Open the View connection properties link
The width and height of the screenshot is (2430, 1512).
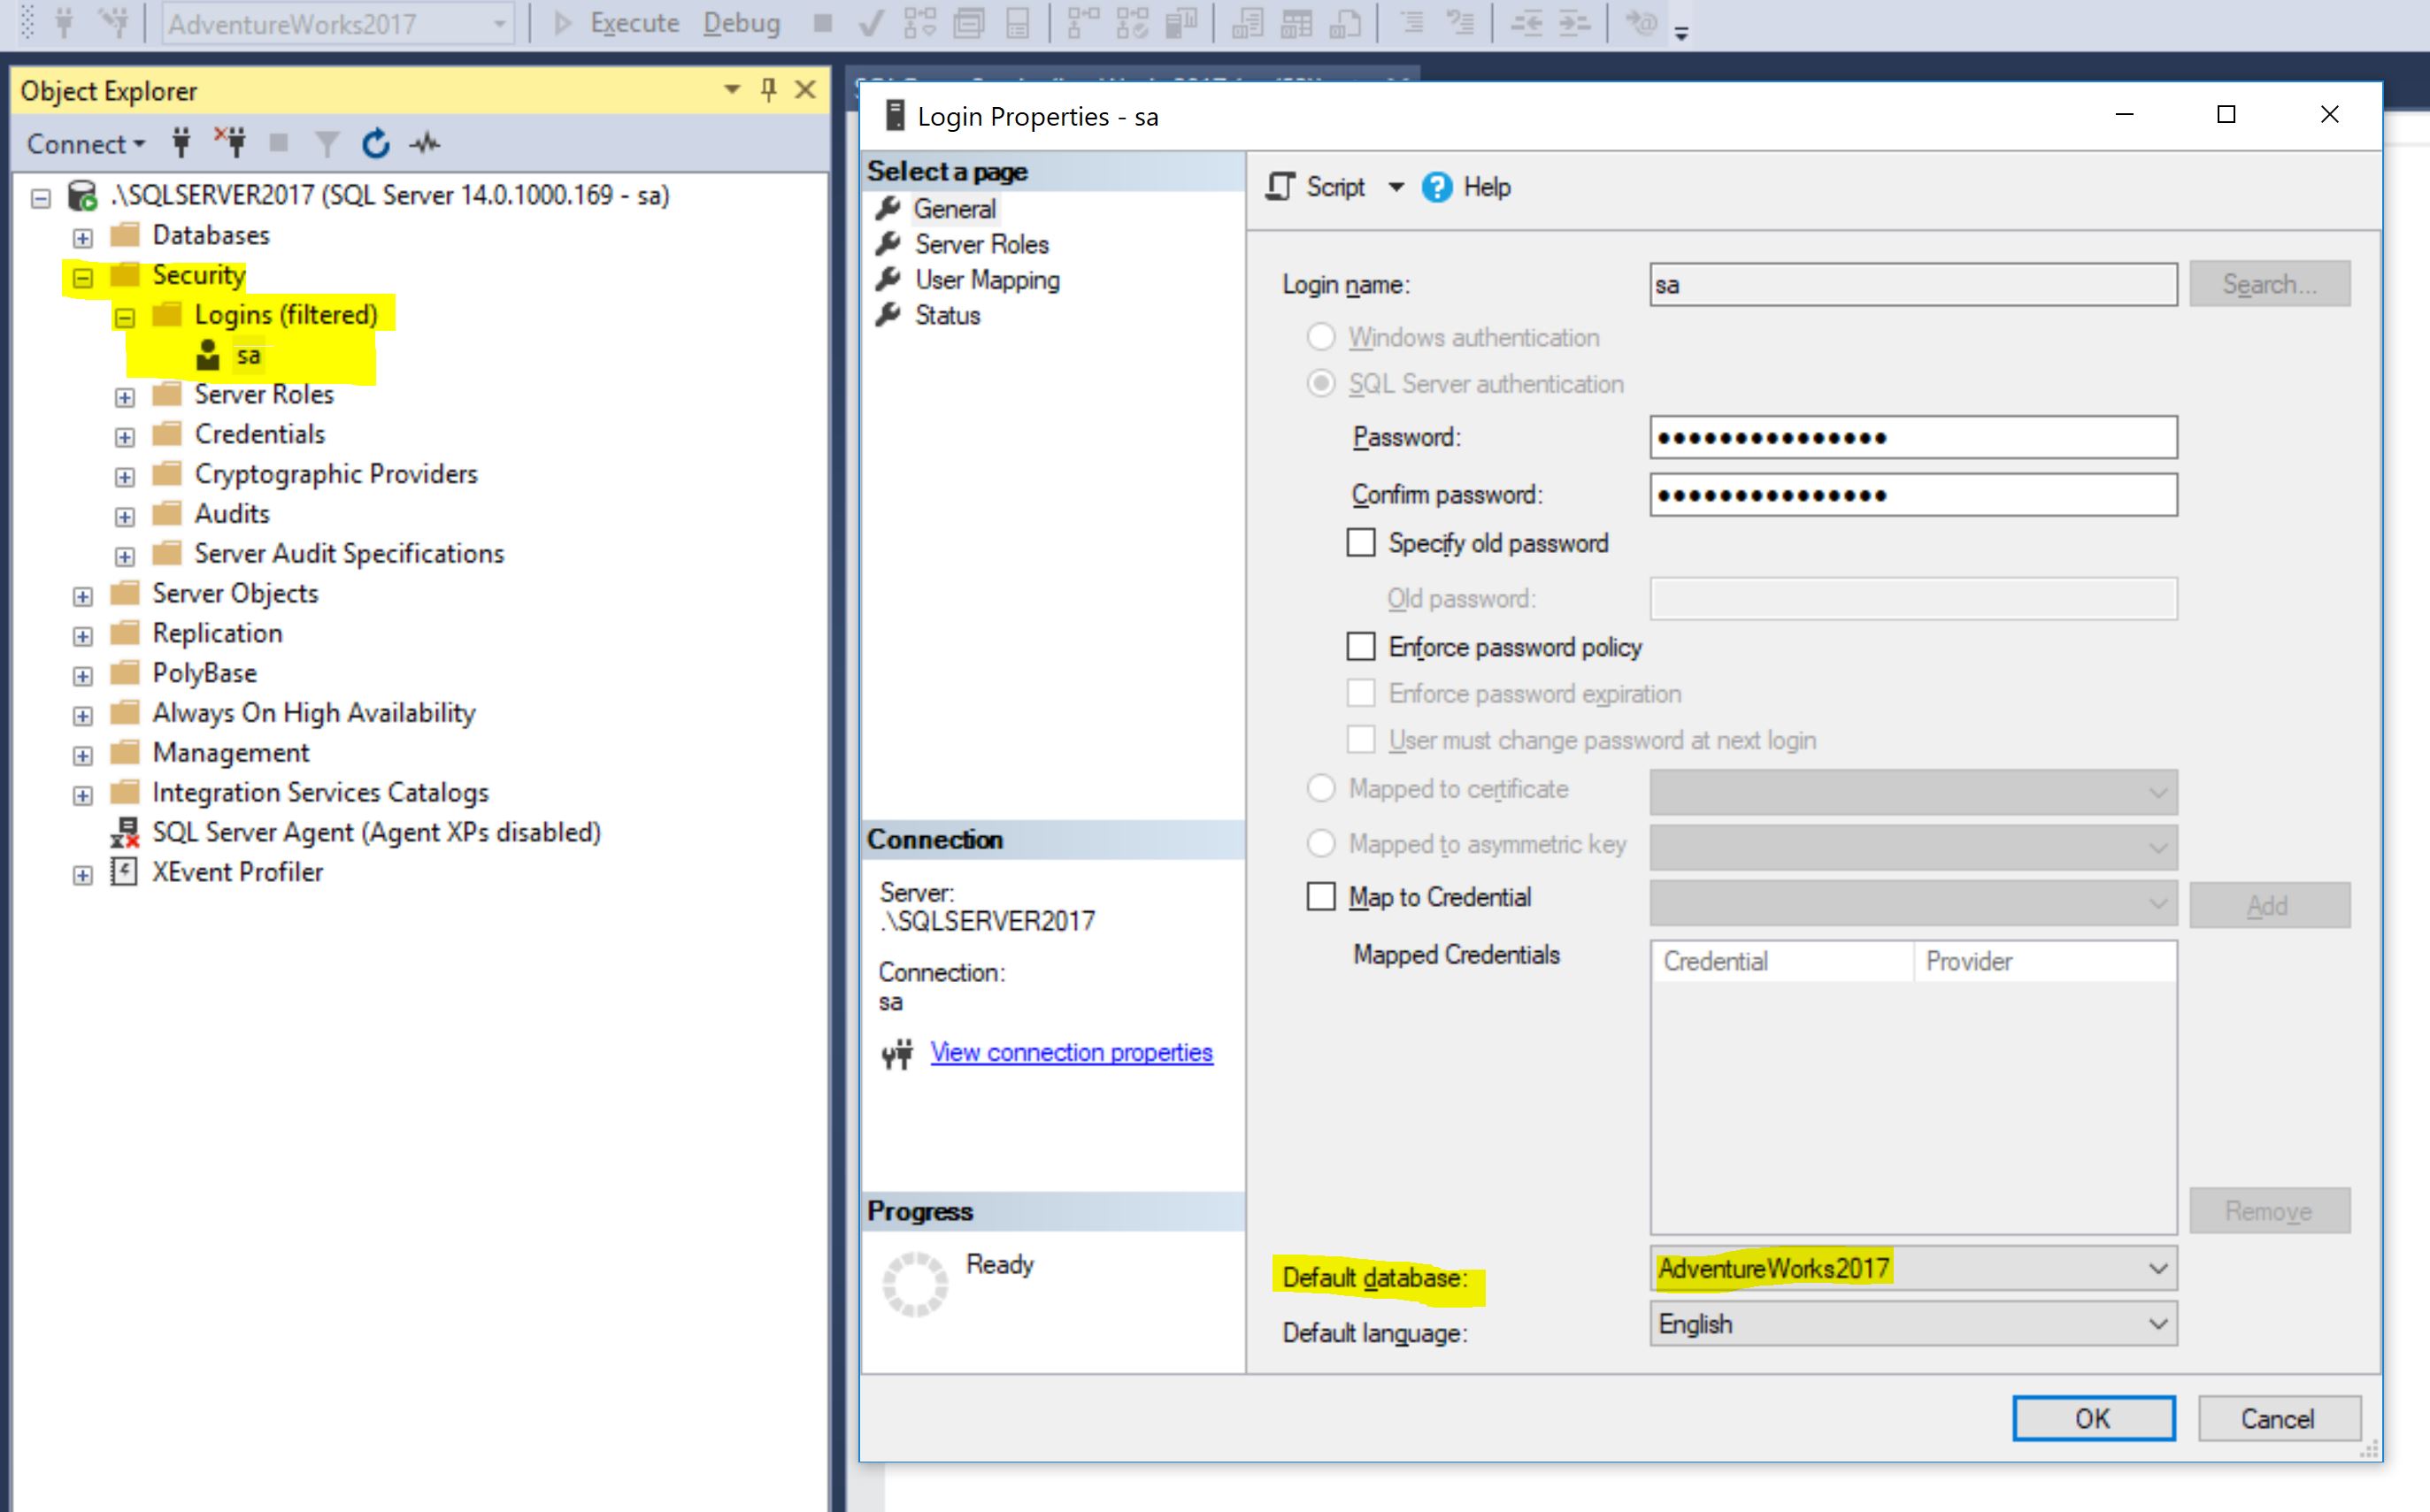pos(1071,1052)
